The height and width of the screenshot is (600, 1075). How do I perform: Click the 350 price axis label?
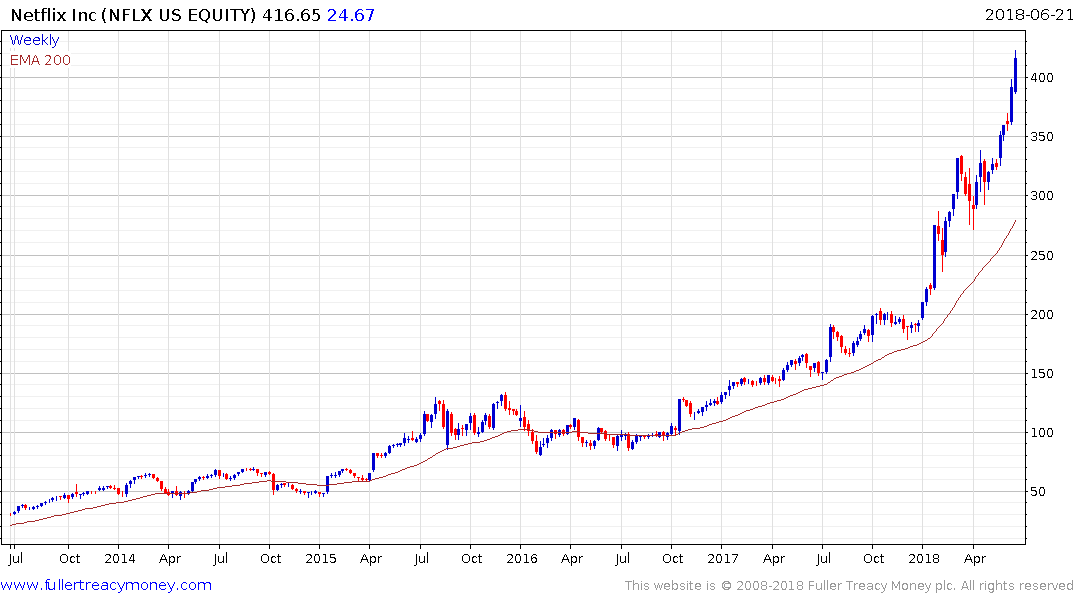coord(1042,136)
